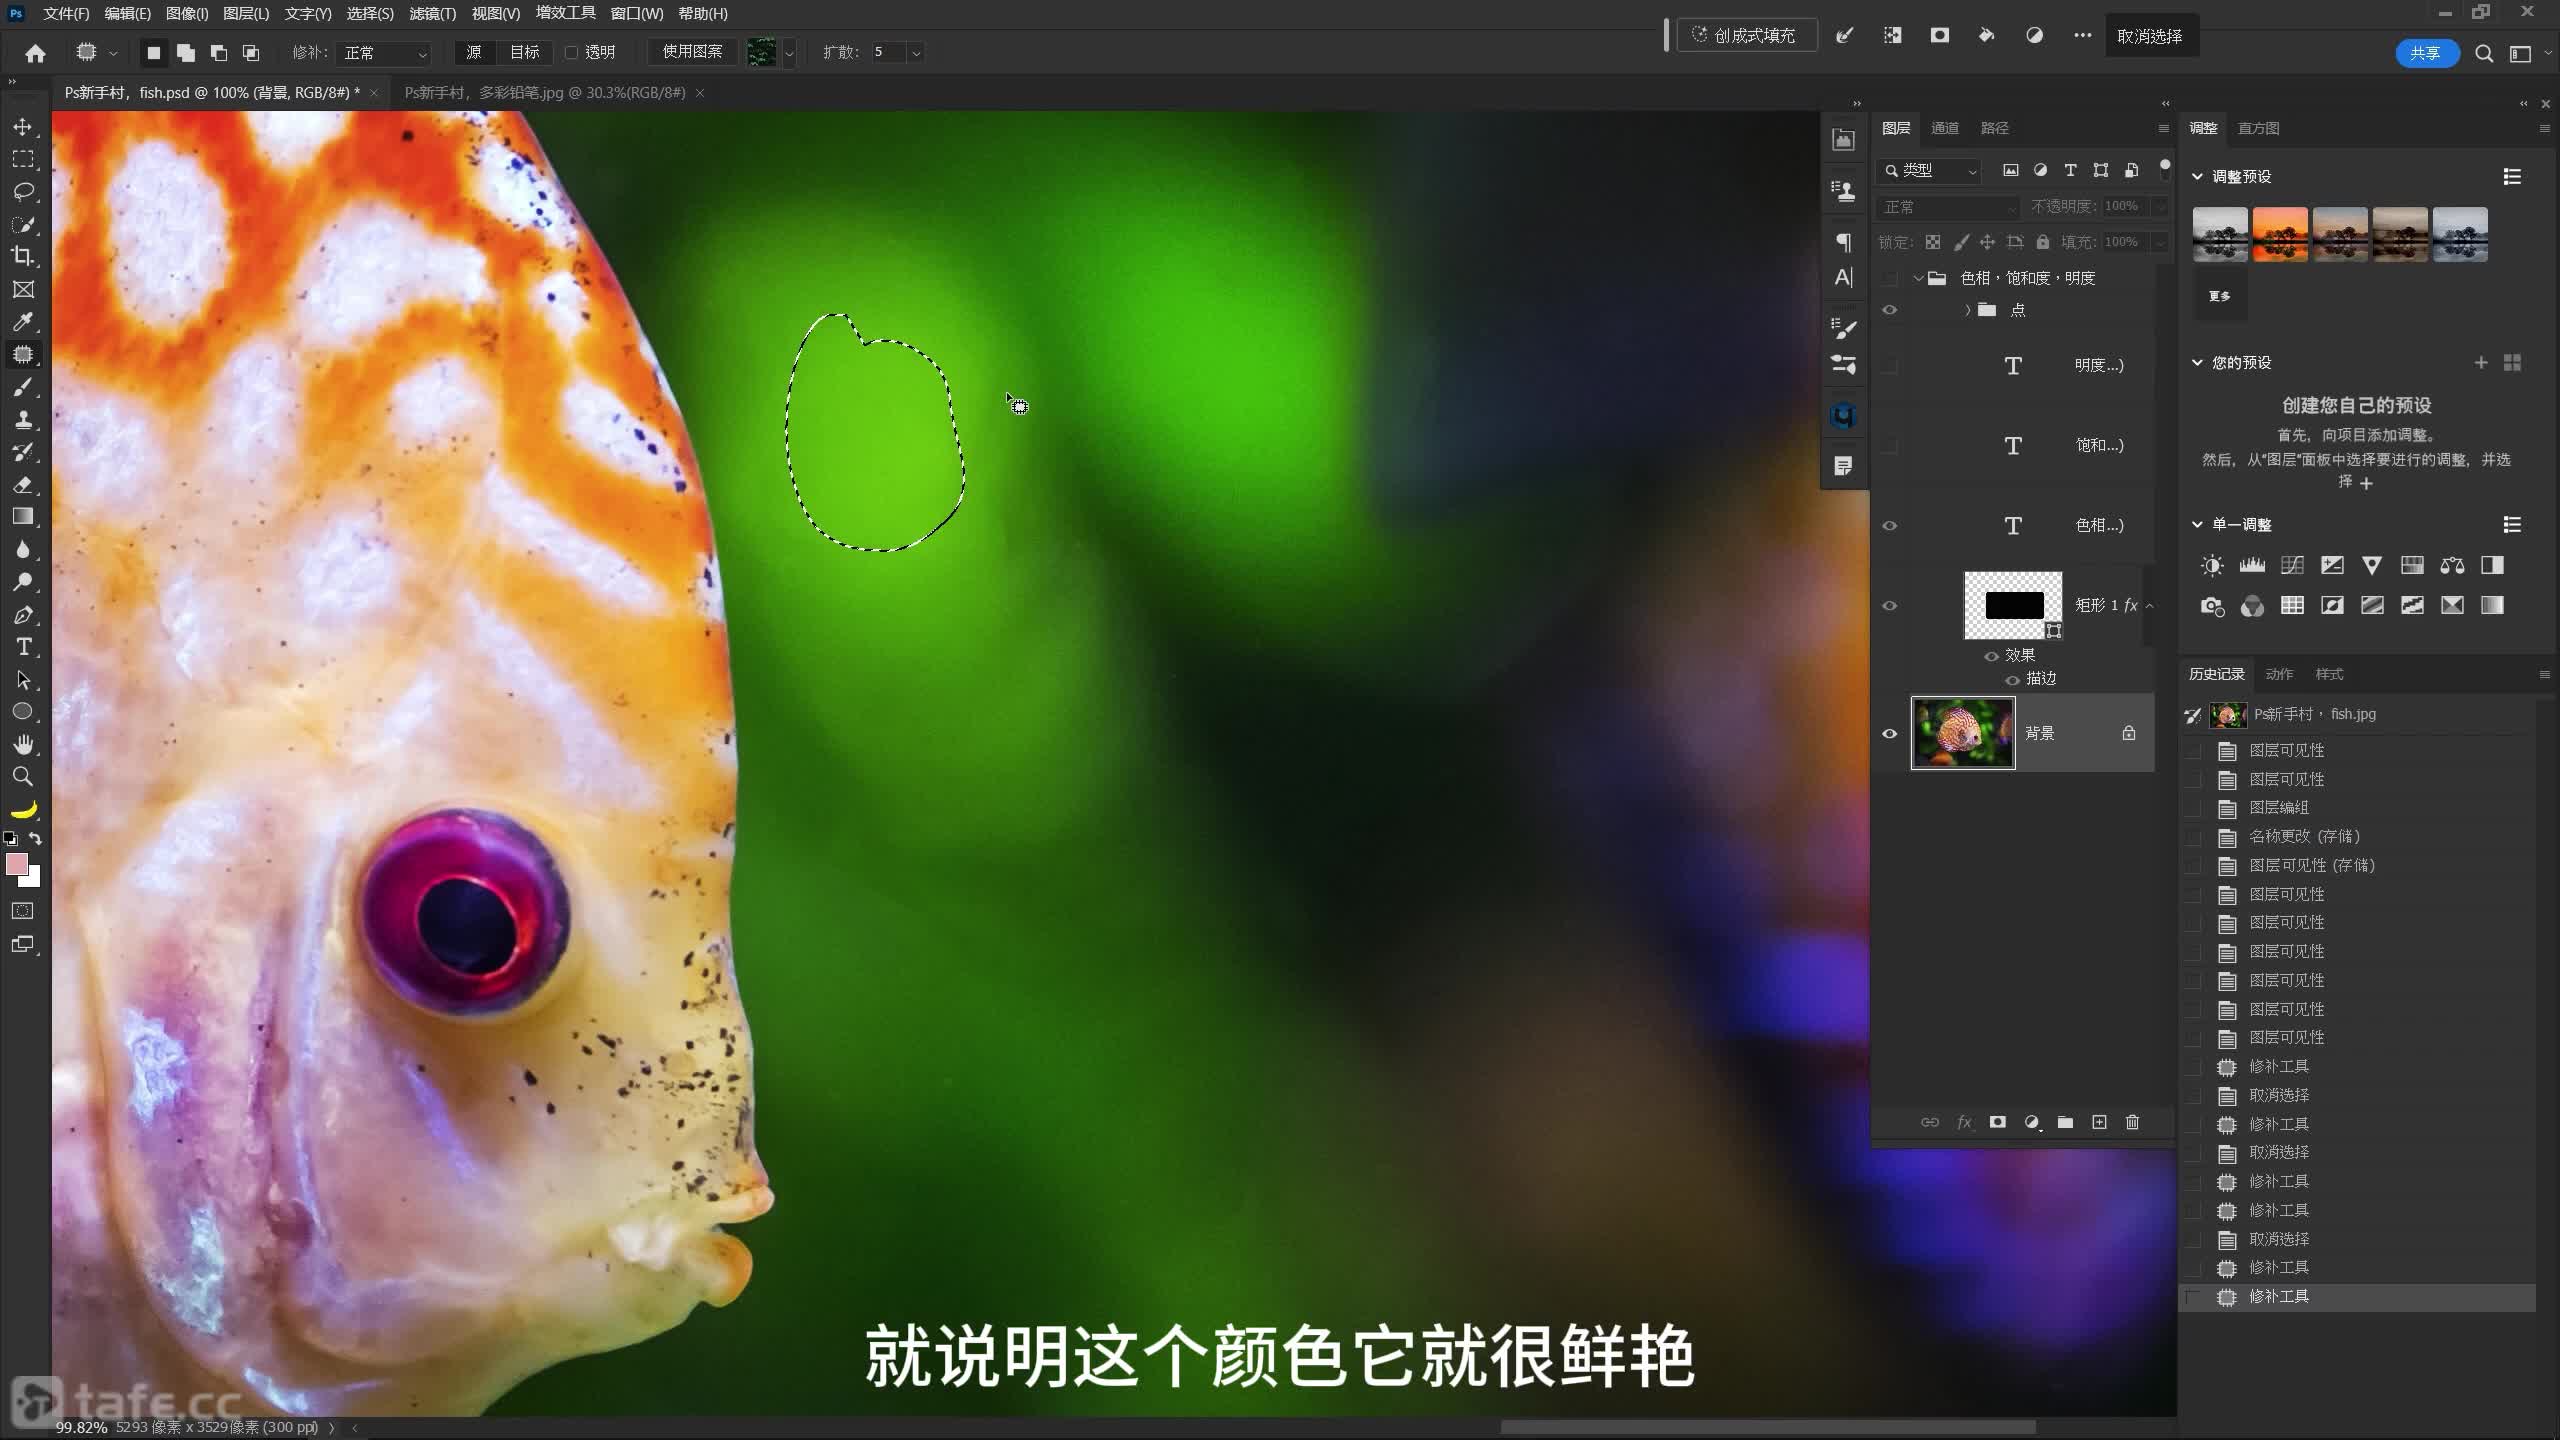Viewport: 2560px width, 1440px height.
Task: Expand the 点 layer group
Action: pyautogui.click(x=1967, y=310)
